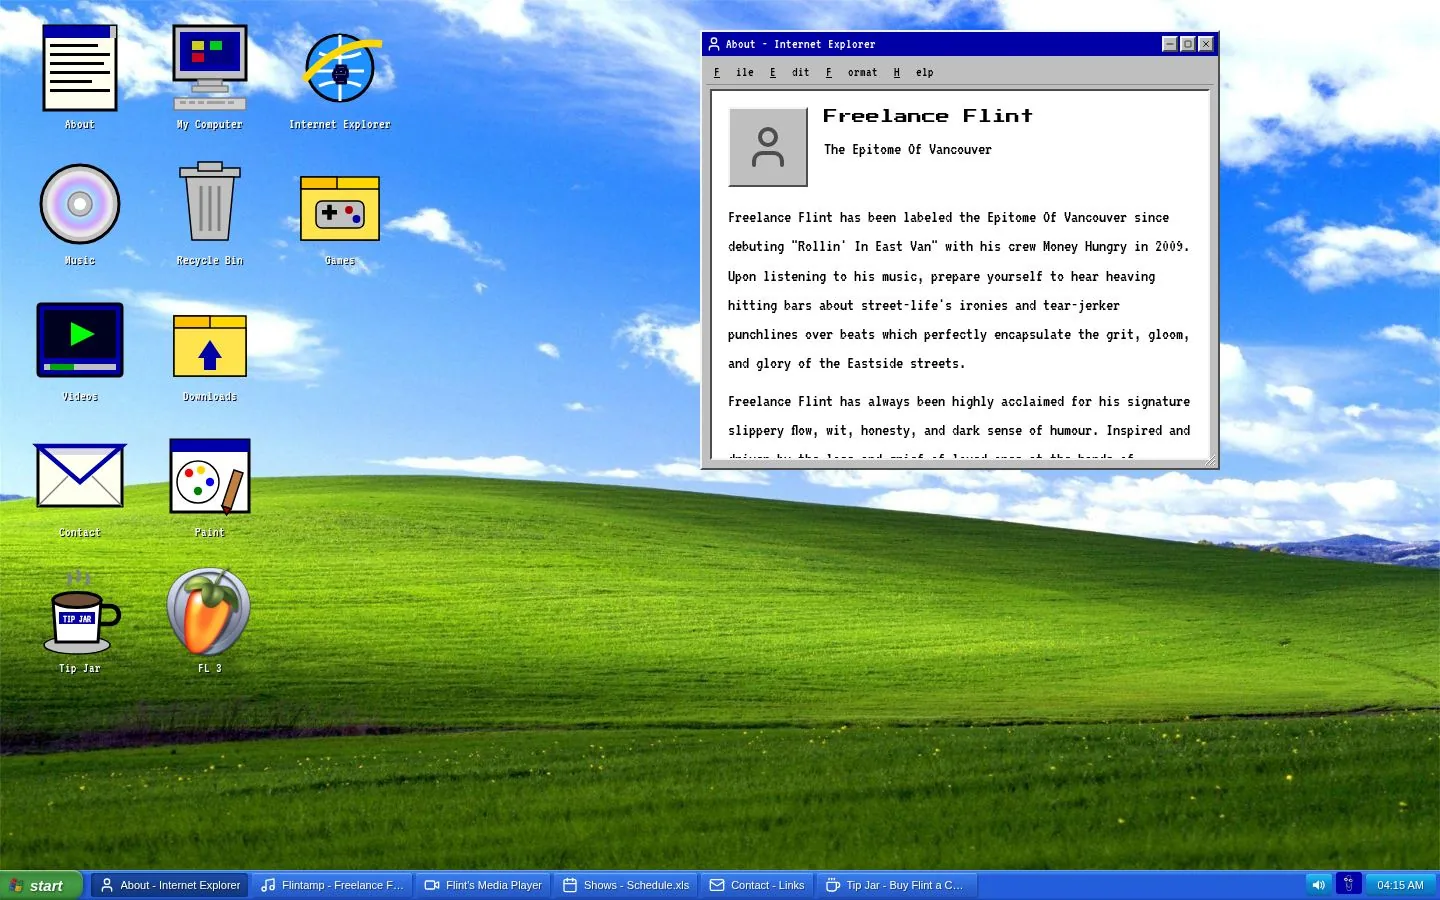Maximize the About window
Image resolution: width=1440 pixels, height=900 pixels.
tap(1188, 44)
